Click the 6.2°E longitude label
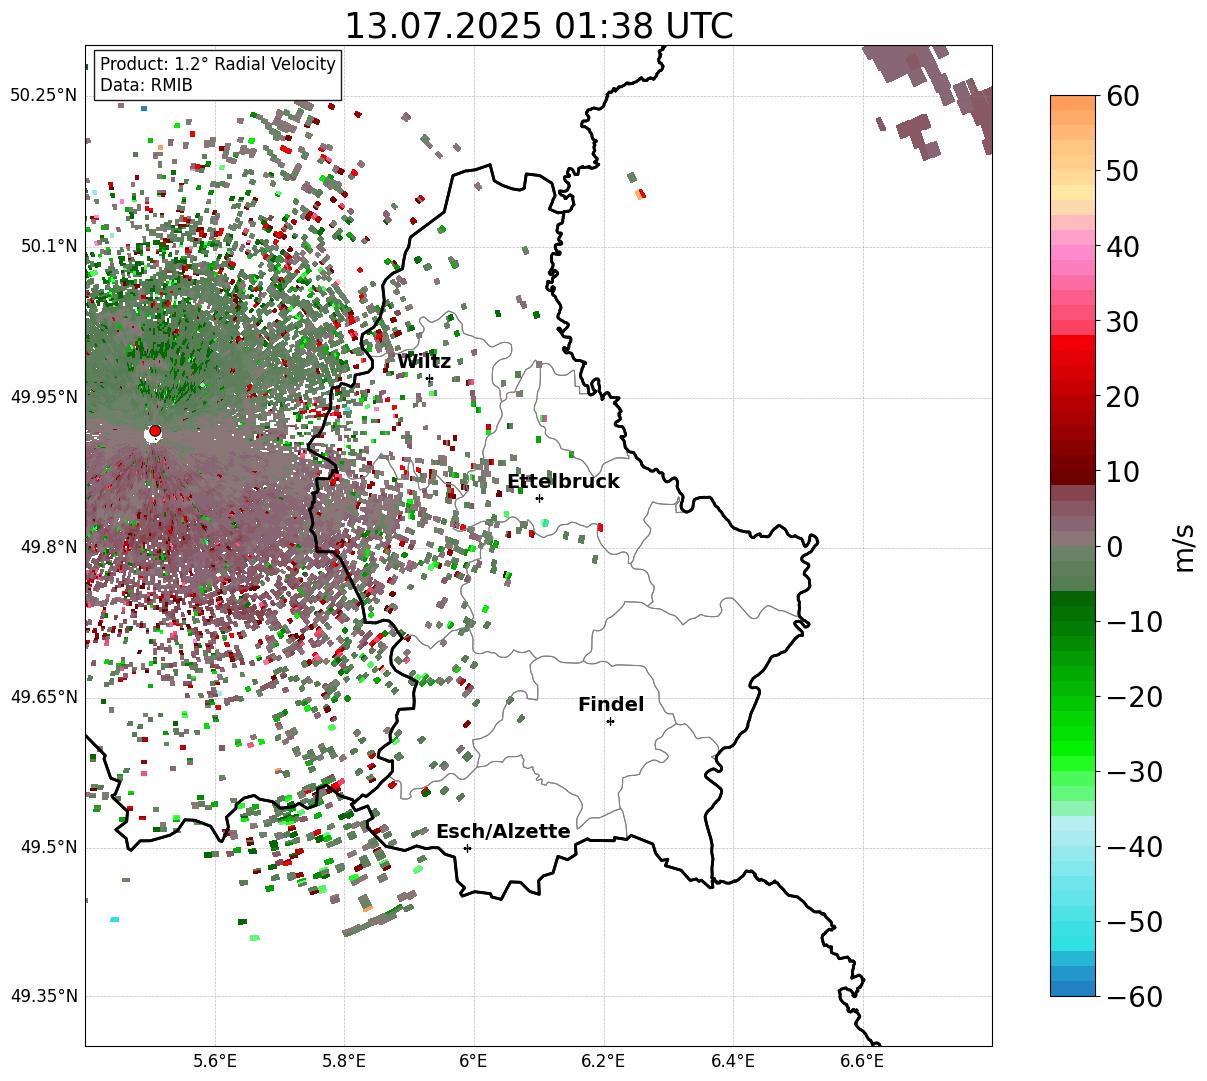The width and height of the screenshot is (1207, 1081). (603, 1062)
